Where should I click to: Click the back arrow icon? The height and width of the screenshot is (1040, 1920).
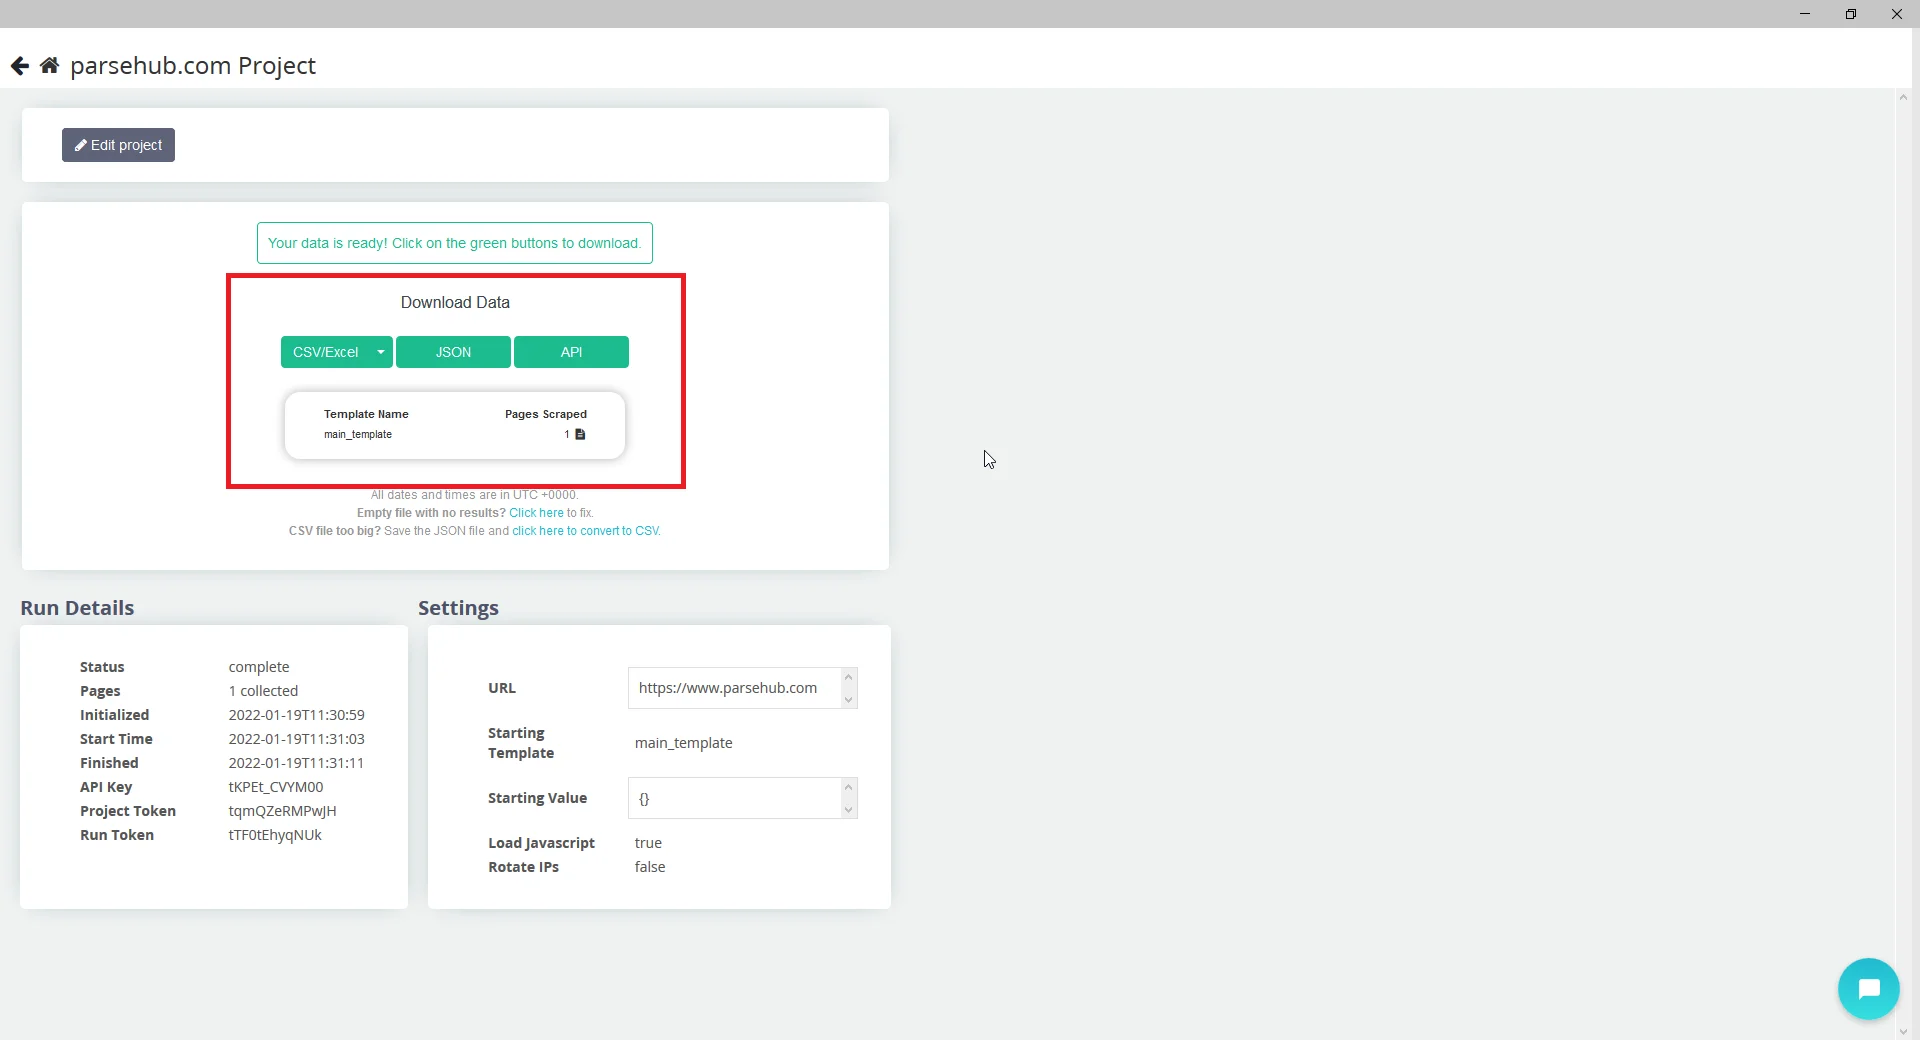coord(20,66)
